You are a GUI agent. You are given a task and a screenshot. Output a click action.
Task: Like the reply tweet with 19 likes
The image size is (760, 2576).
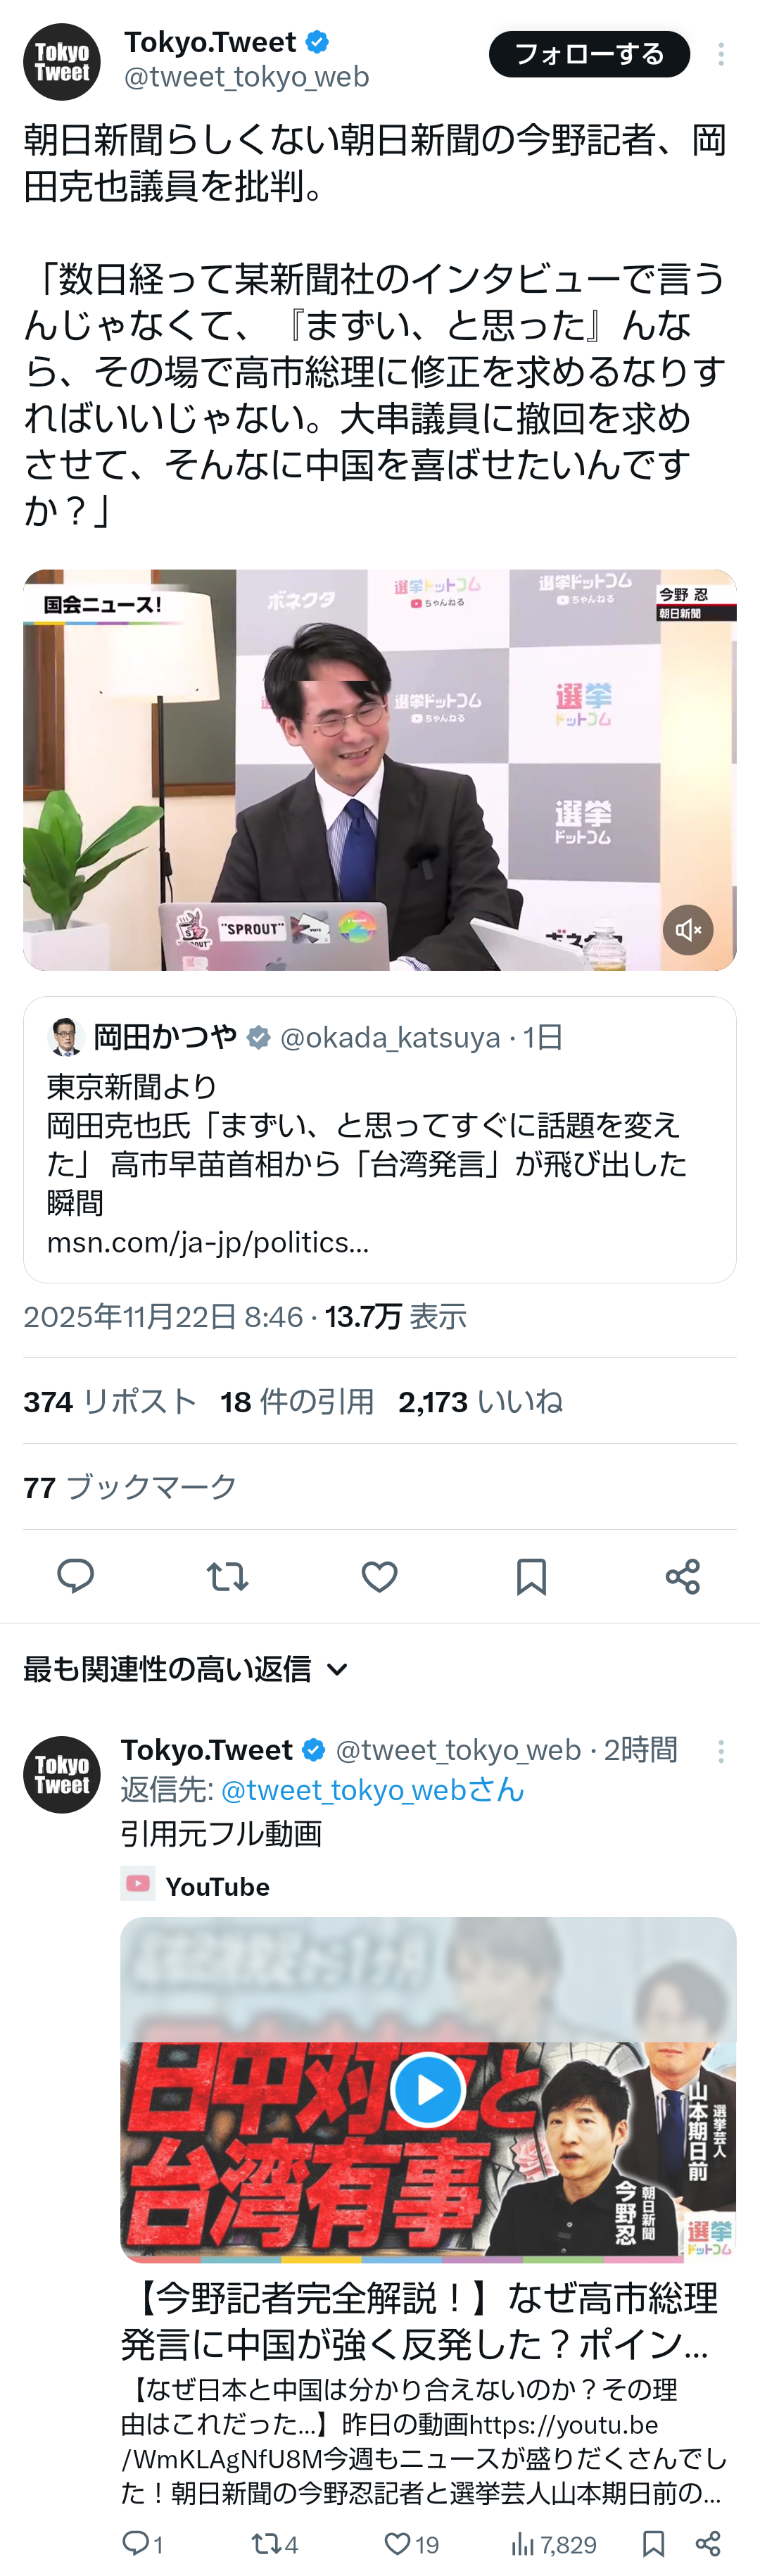point(412,2543)
